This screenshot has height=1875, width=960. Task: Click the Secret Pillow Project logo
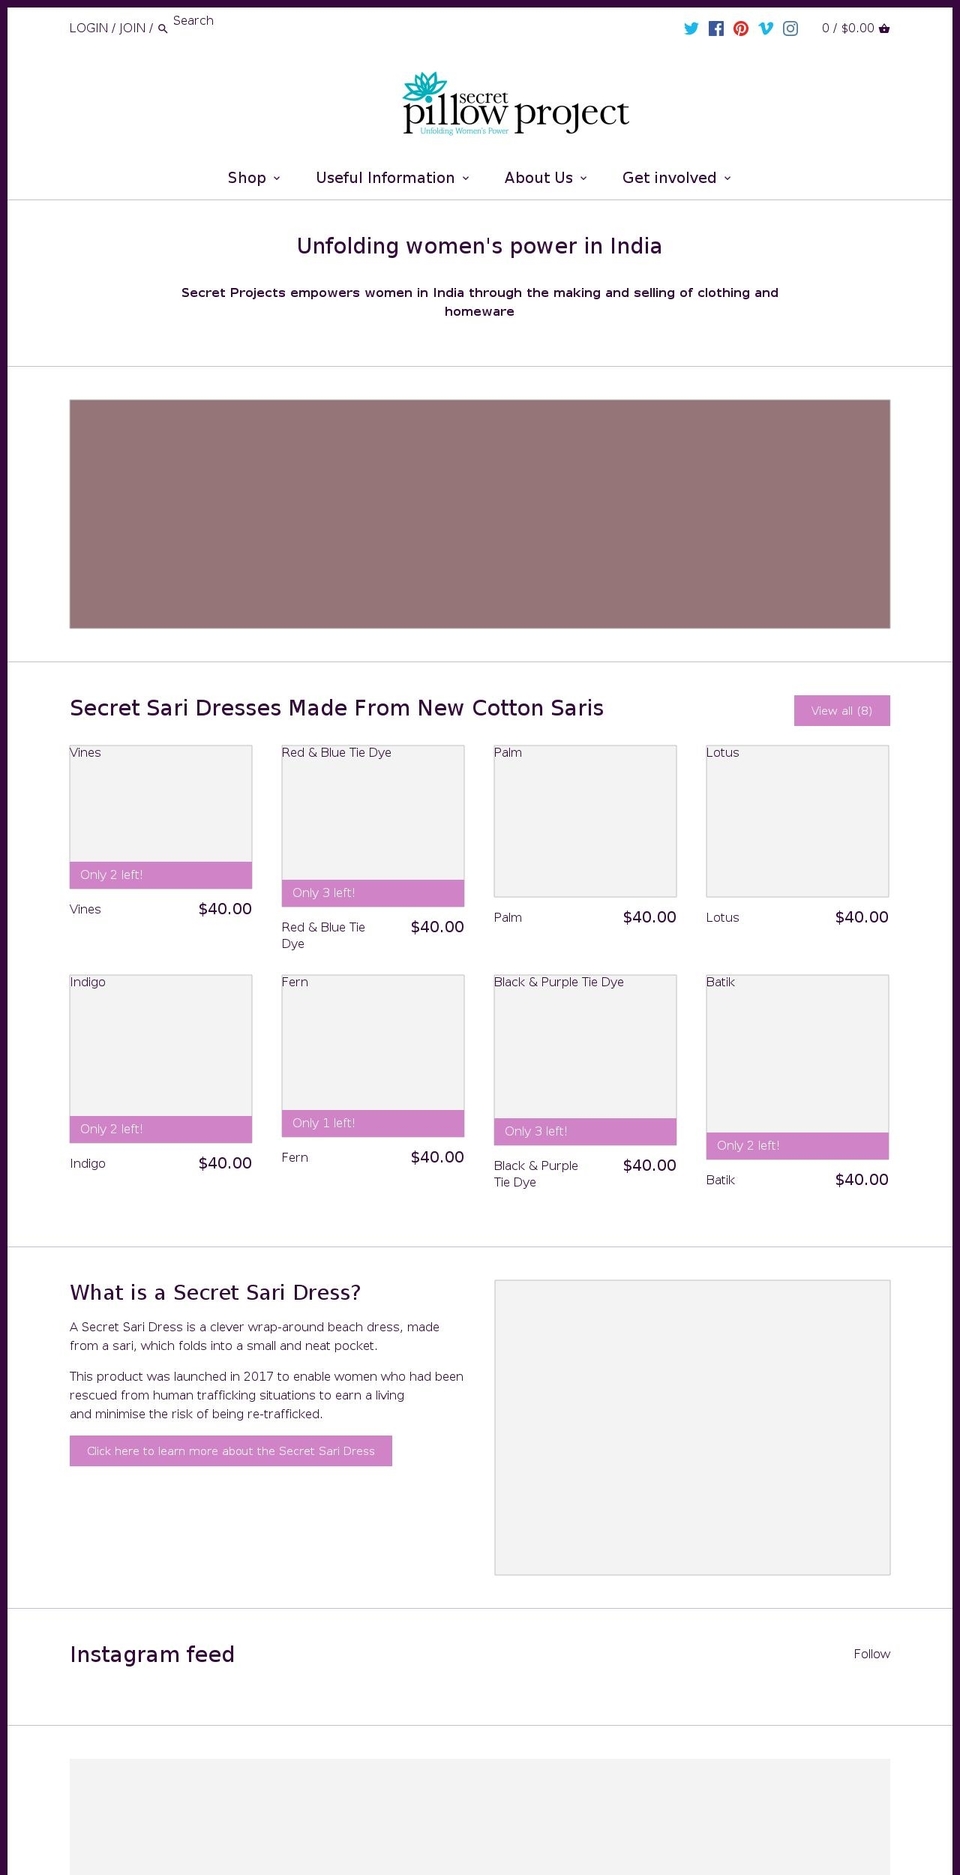pos(515,103)
